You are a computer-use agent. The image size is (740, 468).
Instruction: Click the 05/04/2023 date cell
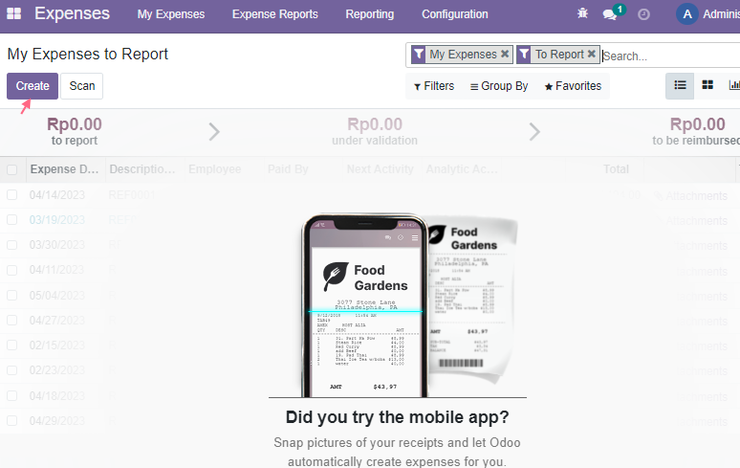pos(57,296)
